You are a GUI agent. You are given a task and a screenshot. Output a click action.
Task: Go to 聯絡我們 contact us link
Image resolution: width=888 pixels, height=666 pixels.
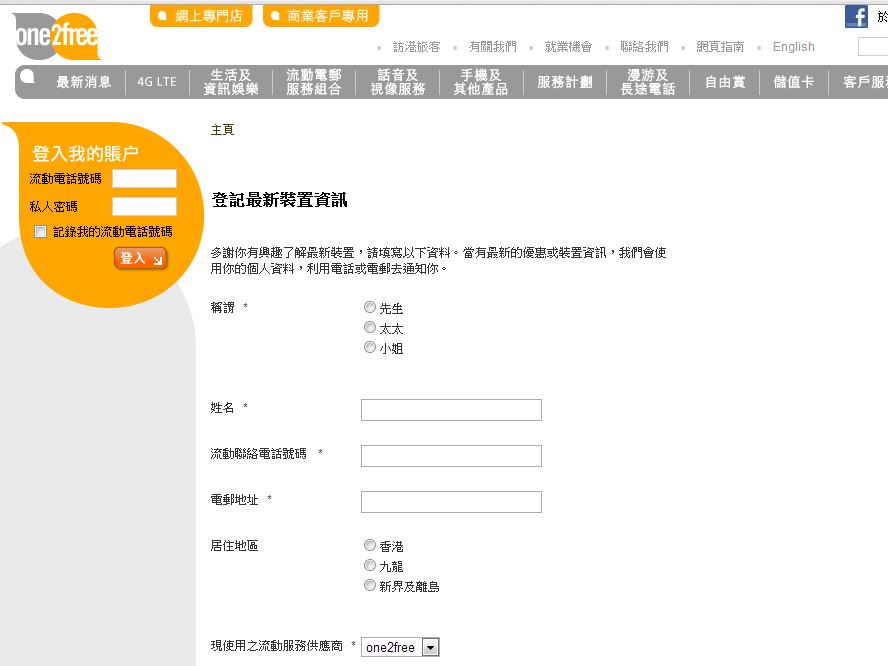tap(644, 47)
